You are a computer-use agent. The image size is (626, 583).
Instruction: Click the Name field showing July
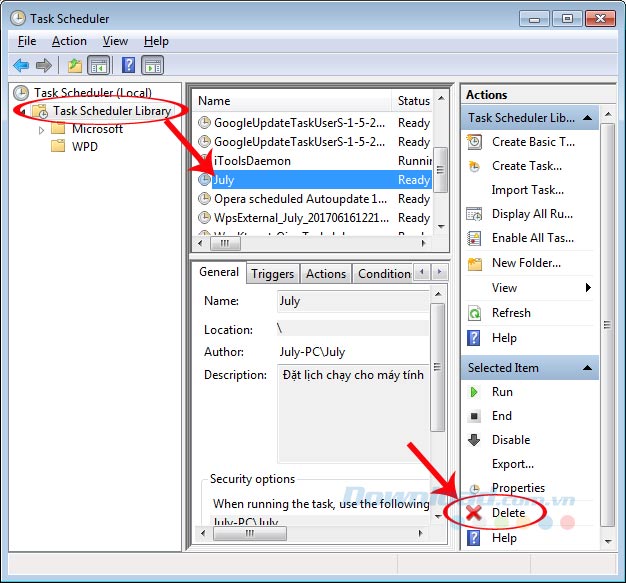point(353,301)
